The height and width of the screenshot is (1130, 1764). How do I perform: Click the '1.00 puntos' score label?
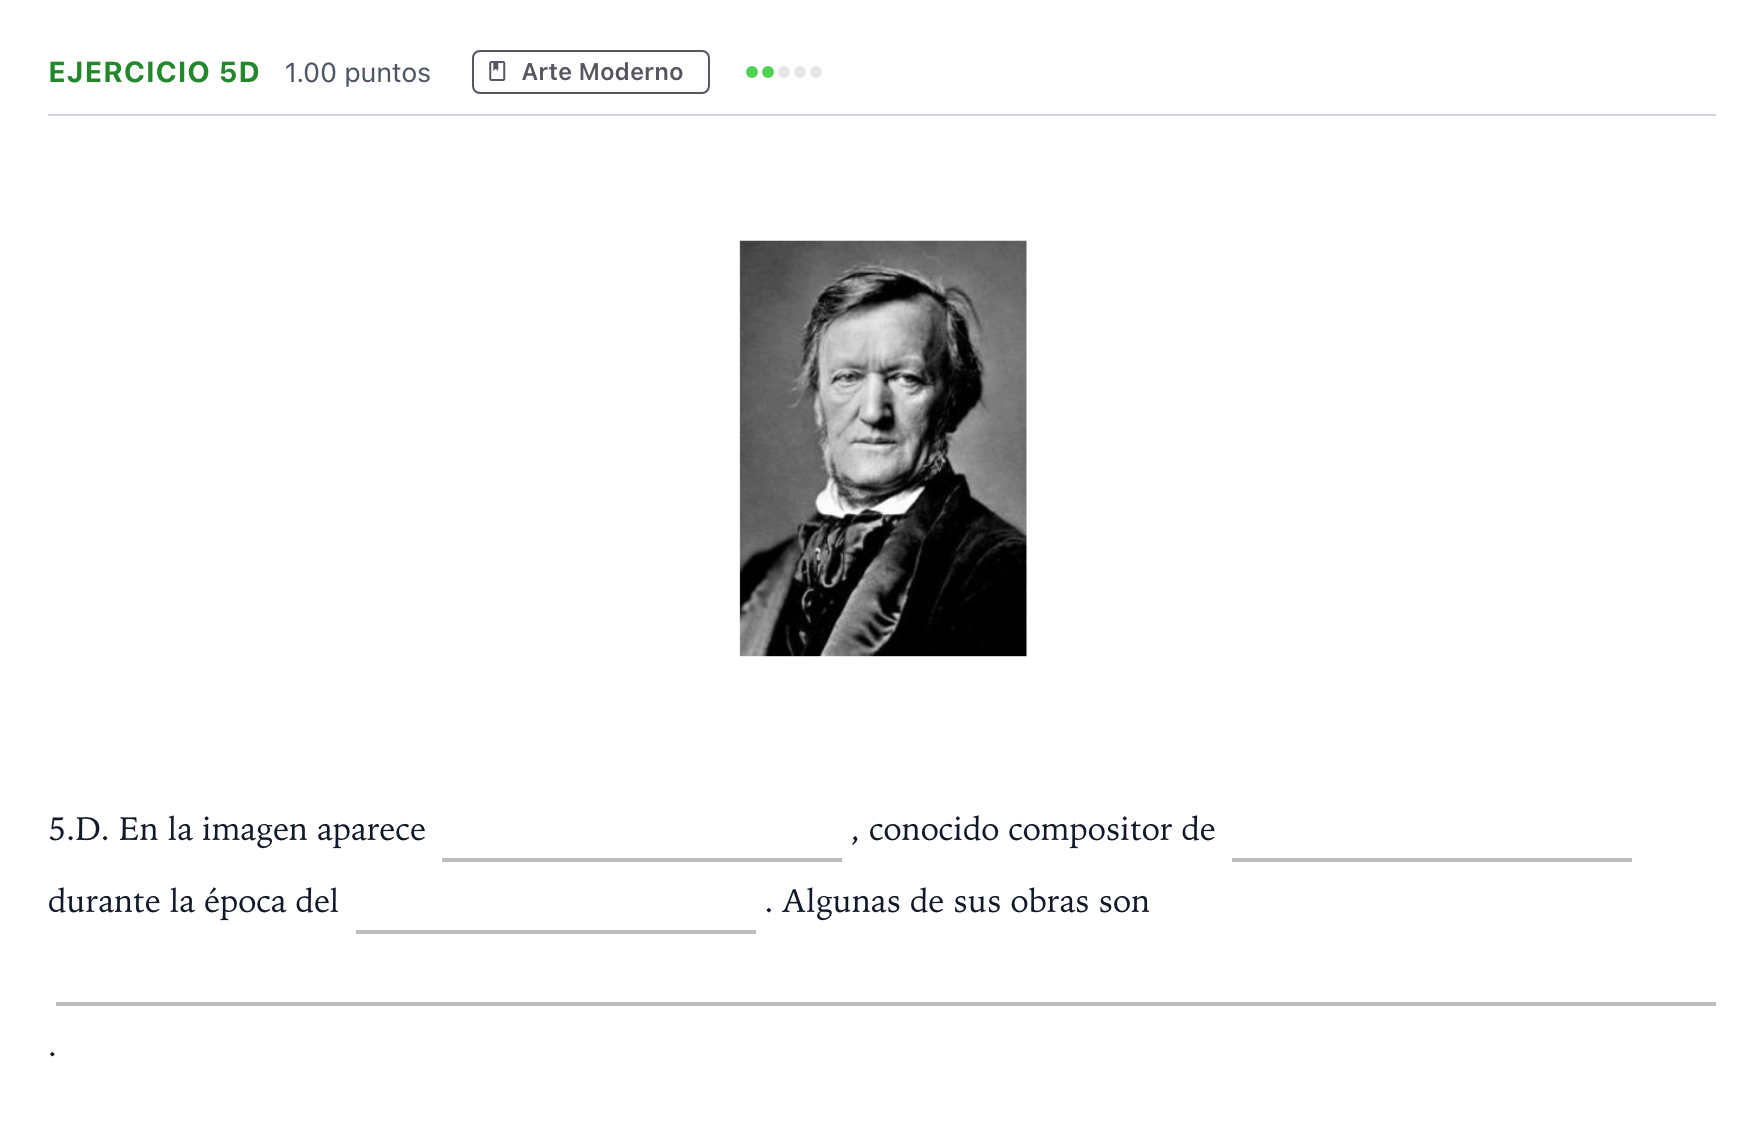click(358, 73)
